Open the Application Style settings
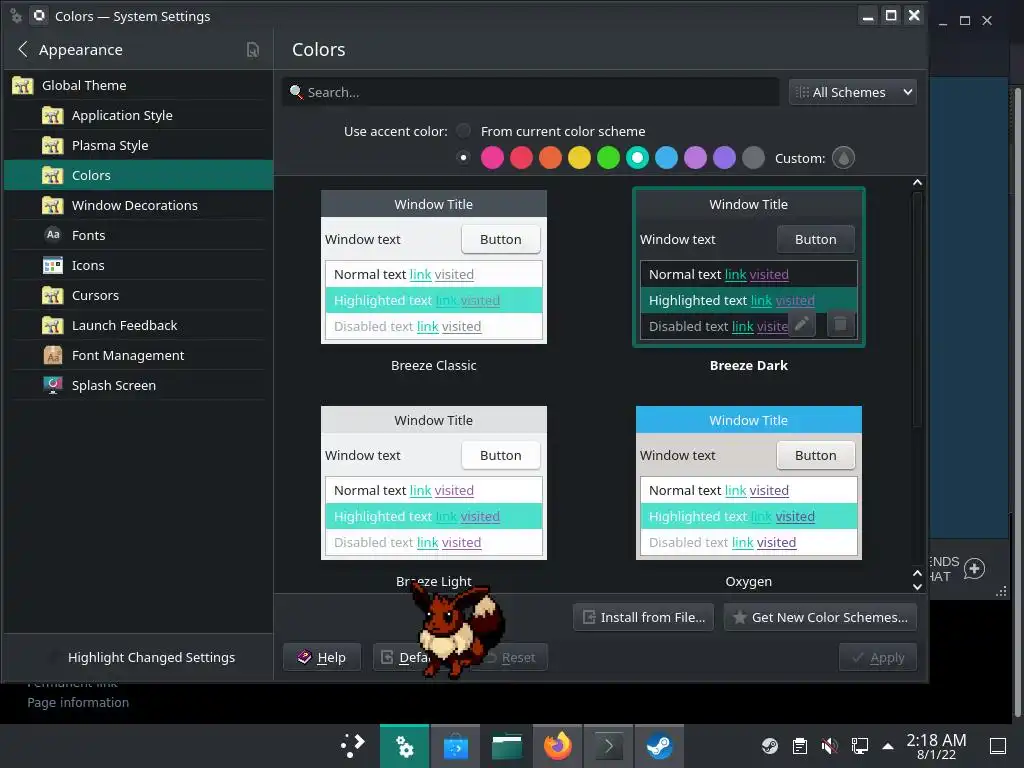Viewport: 1024px width, 768px height. (138, 116)
